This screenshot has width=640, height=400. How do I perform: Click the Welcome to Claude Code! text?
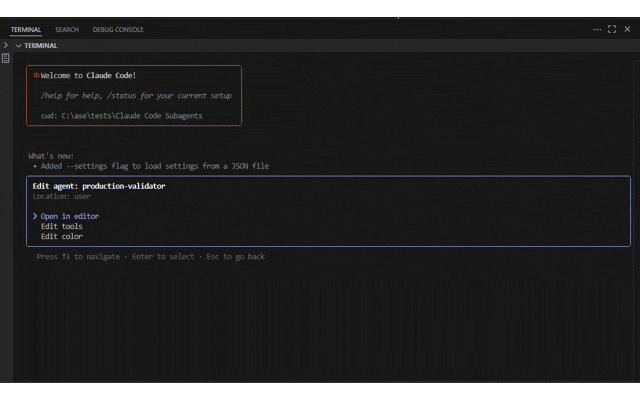(x=88, y=76)
